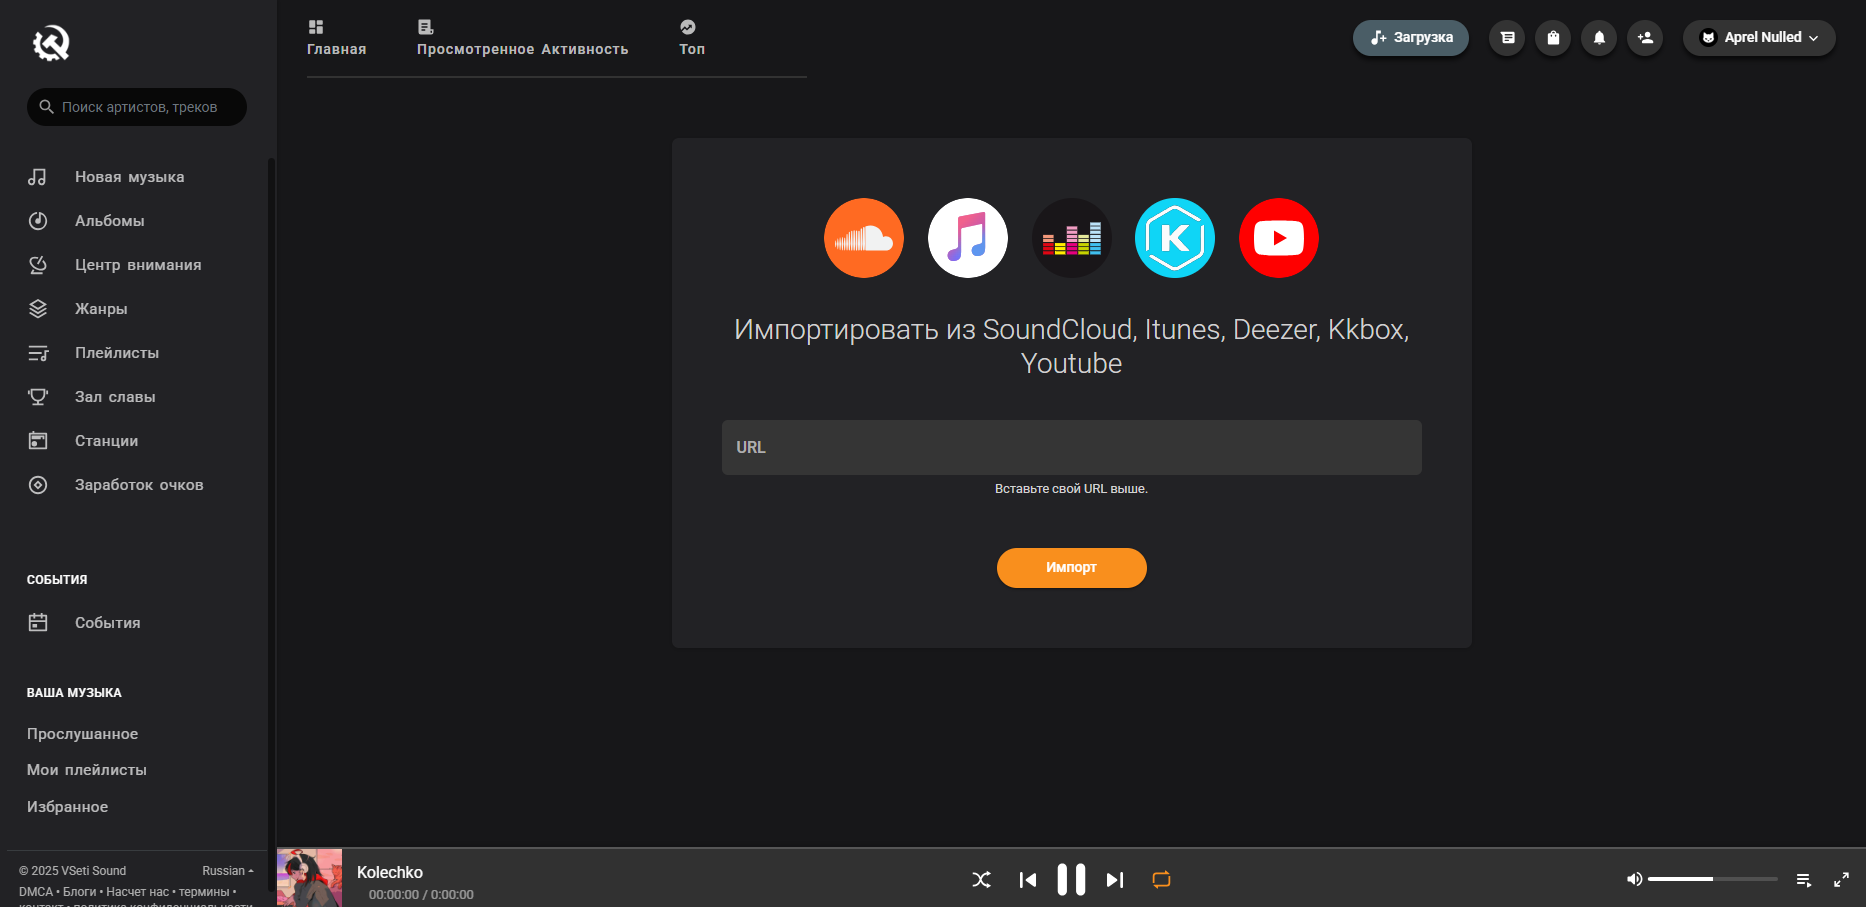Click the Deezer equalizer icon
The width and height of the screenshot is (1866, 907).
pos(1072,238)
